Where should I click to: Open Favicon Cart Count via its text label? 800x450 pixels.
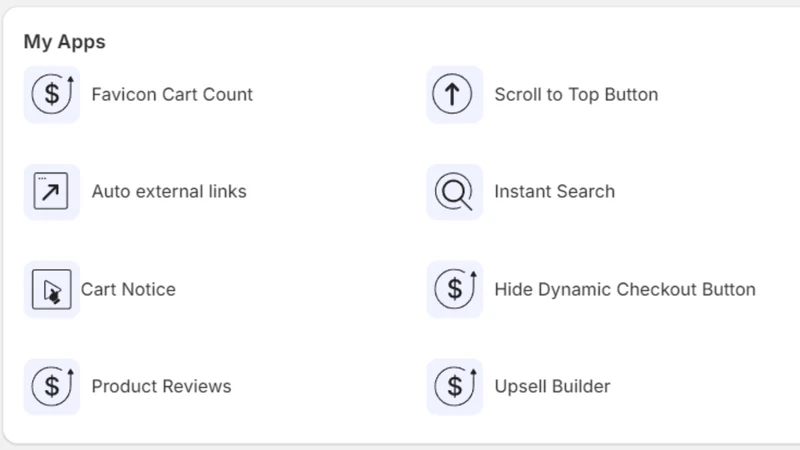coord(172,94)
